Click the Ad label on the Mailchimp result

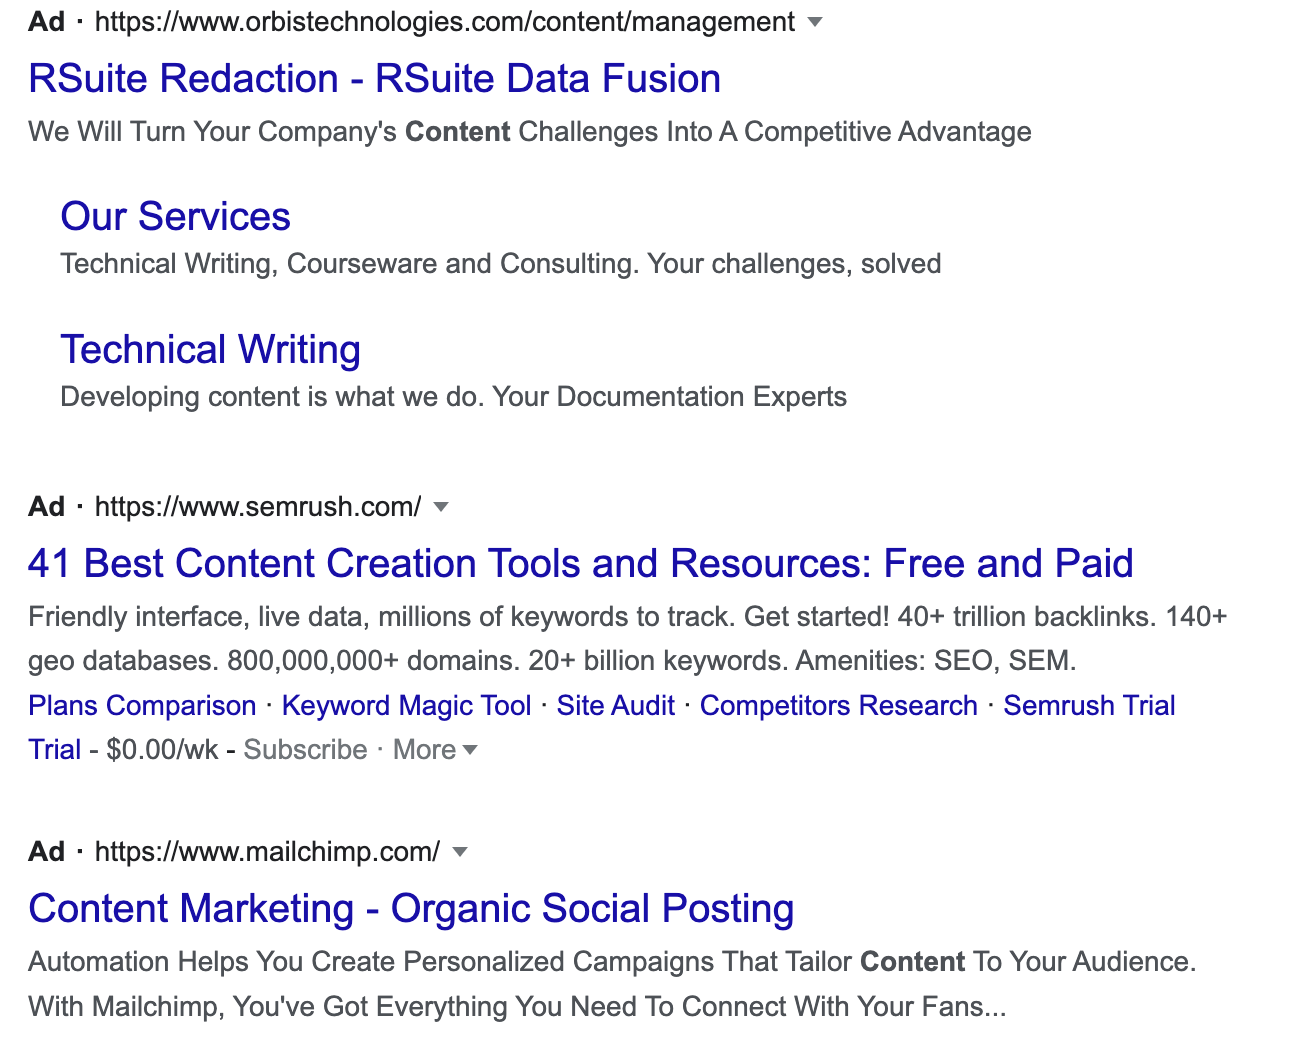pos(45,852)
